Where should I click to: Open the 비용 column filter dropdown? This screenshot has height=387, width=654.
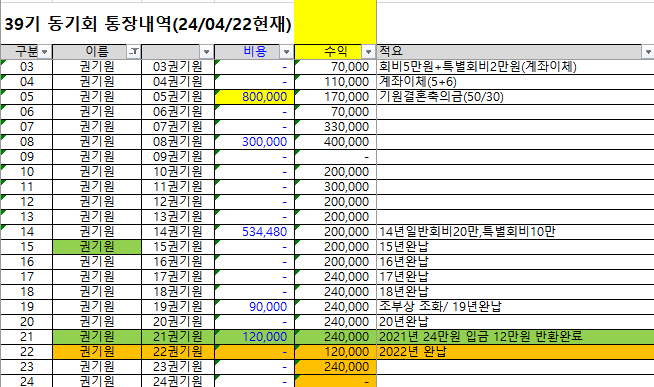(x=287, y=52)
